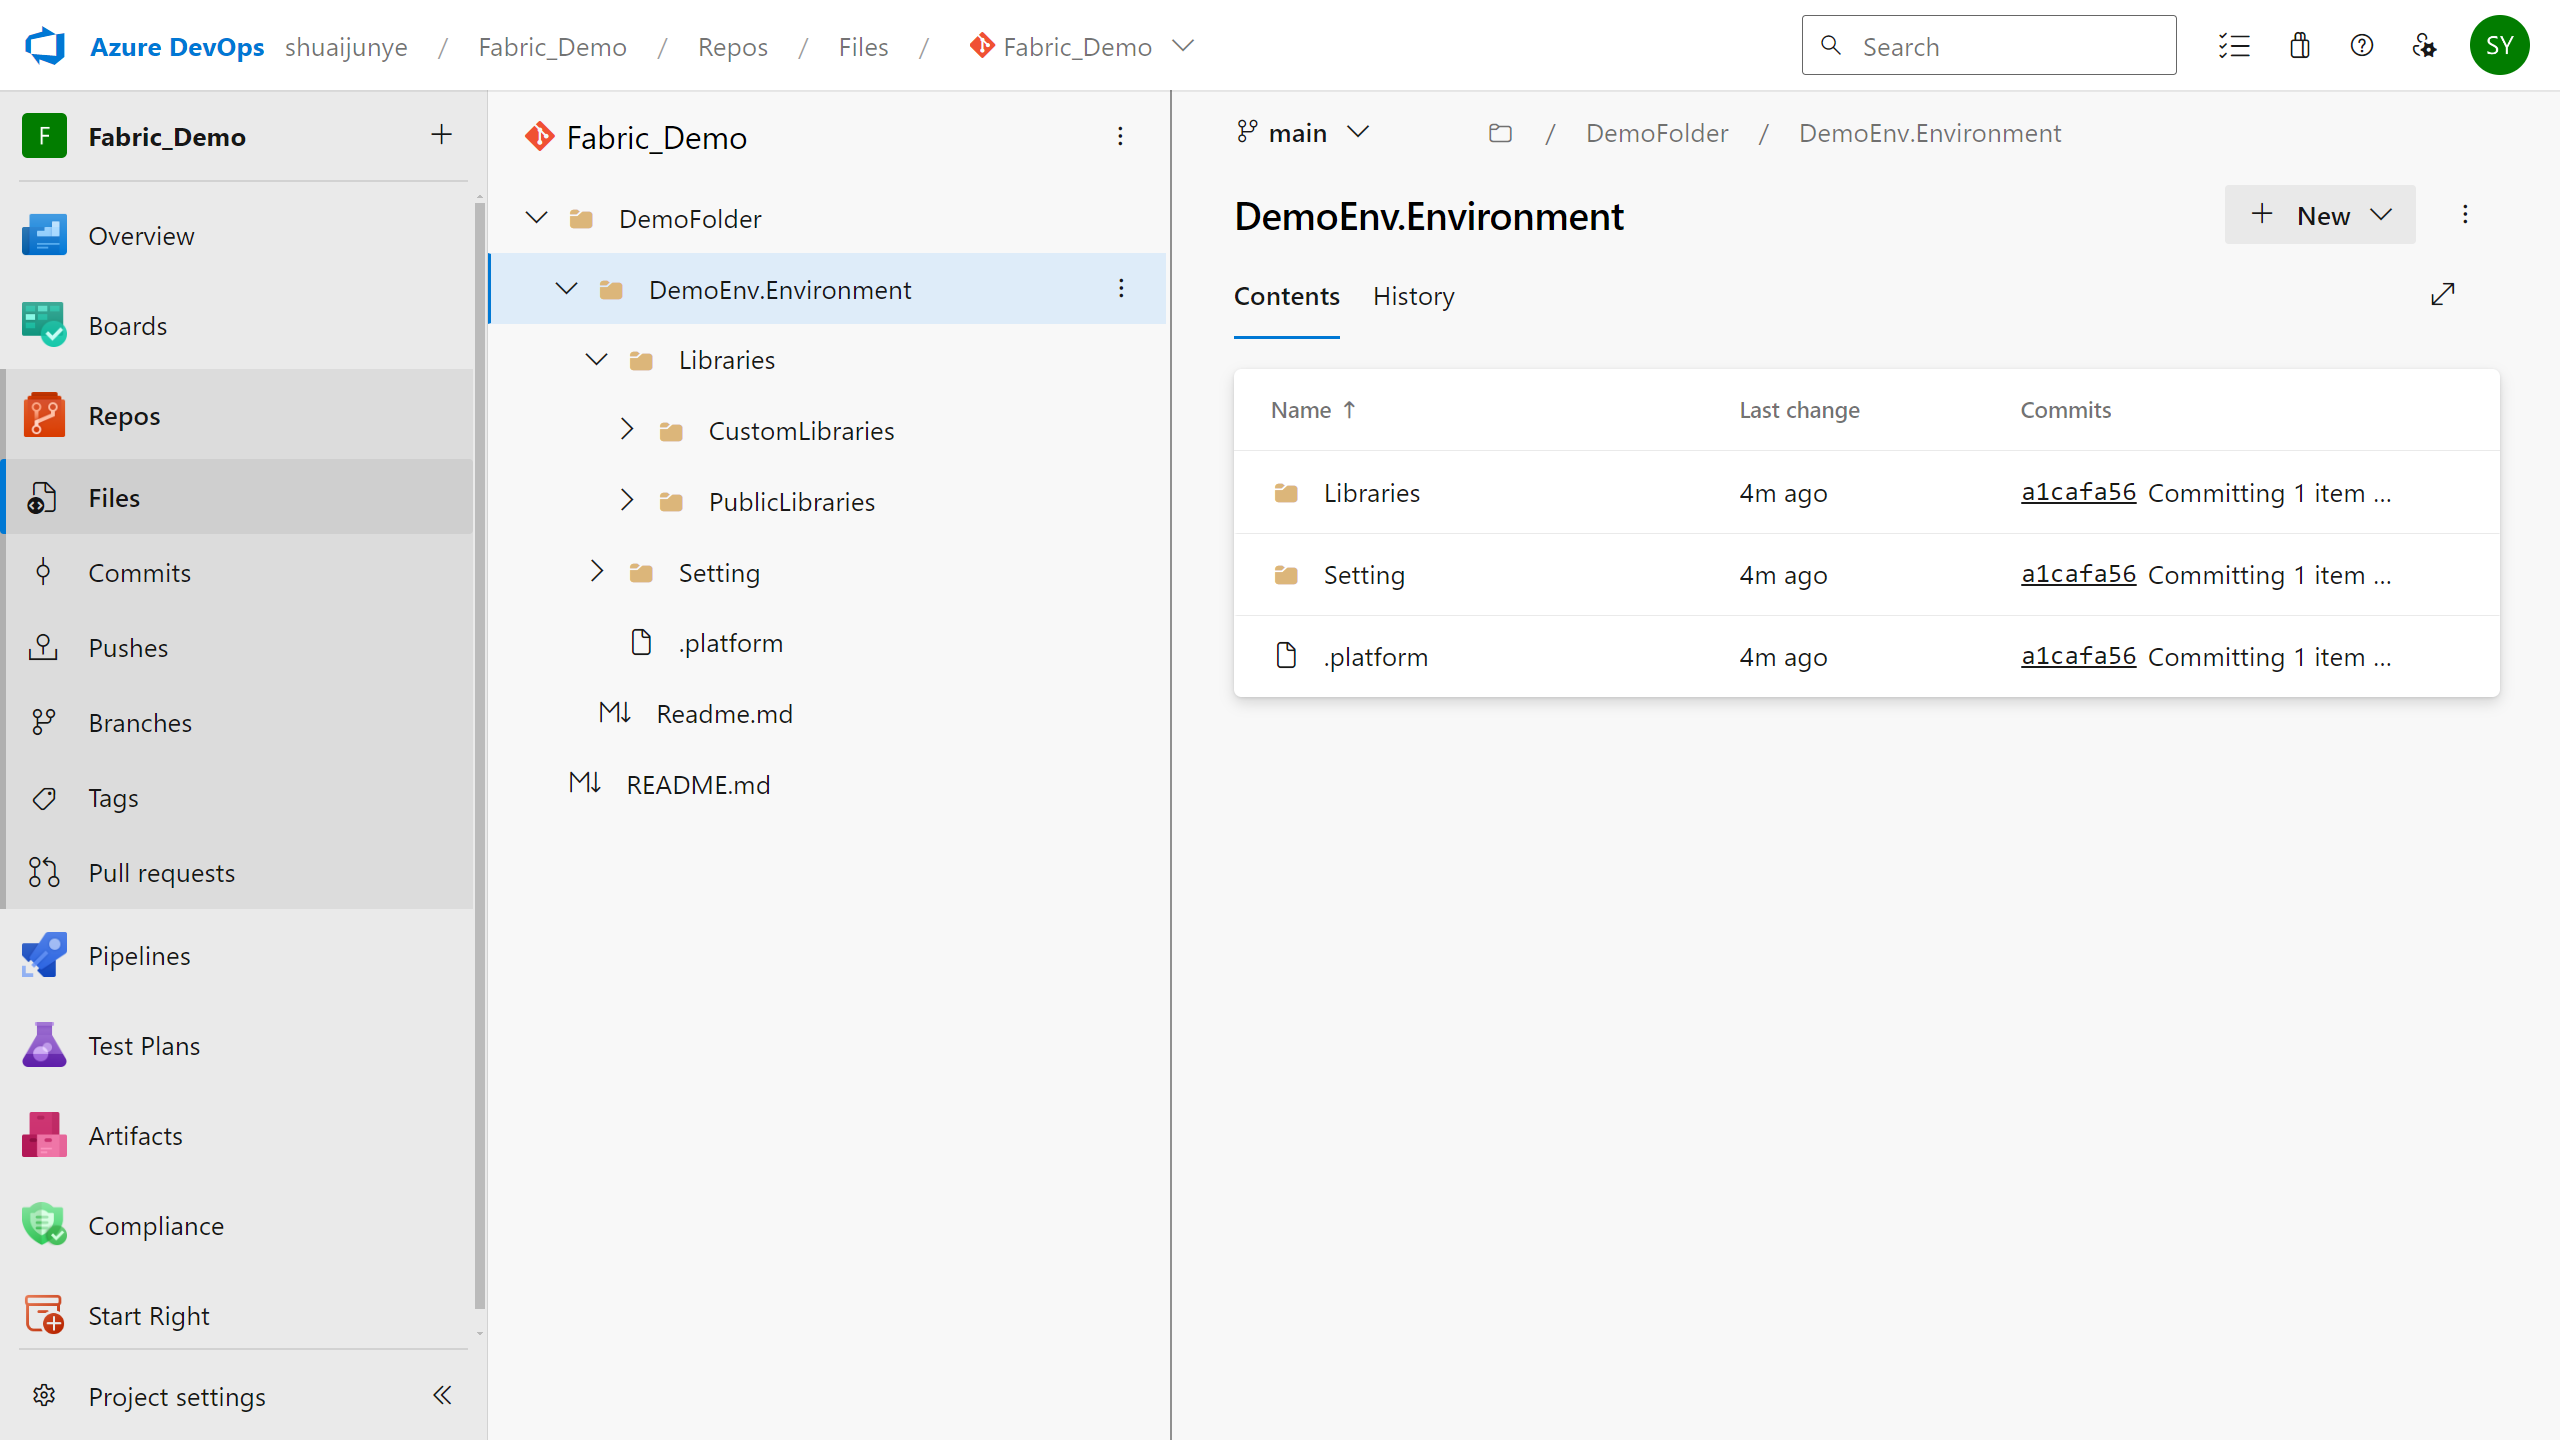This screenshot has height=1440, width=2560.
Task: Expand the CustomLibraries folder
Action: coord(624,429)
